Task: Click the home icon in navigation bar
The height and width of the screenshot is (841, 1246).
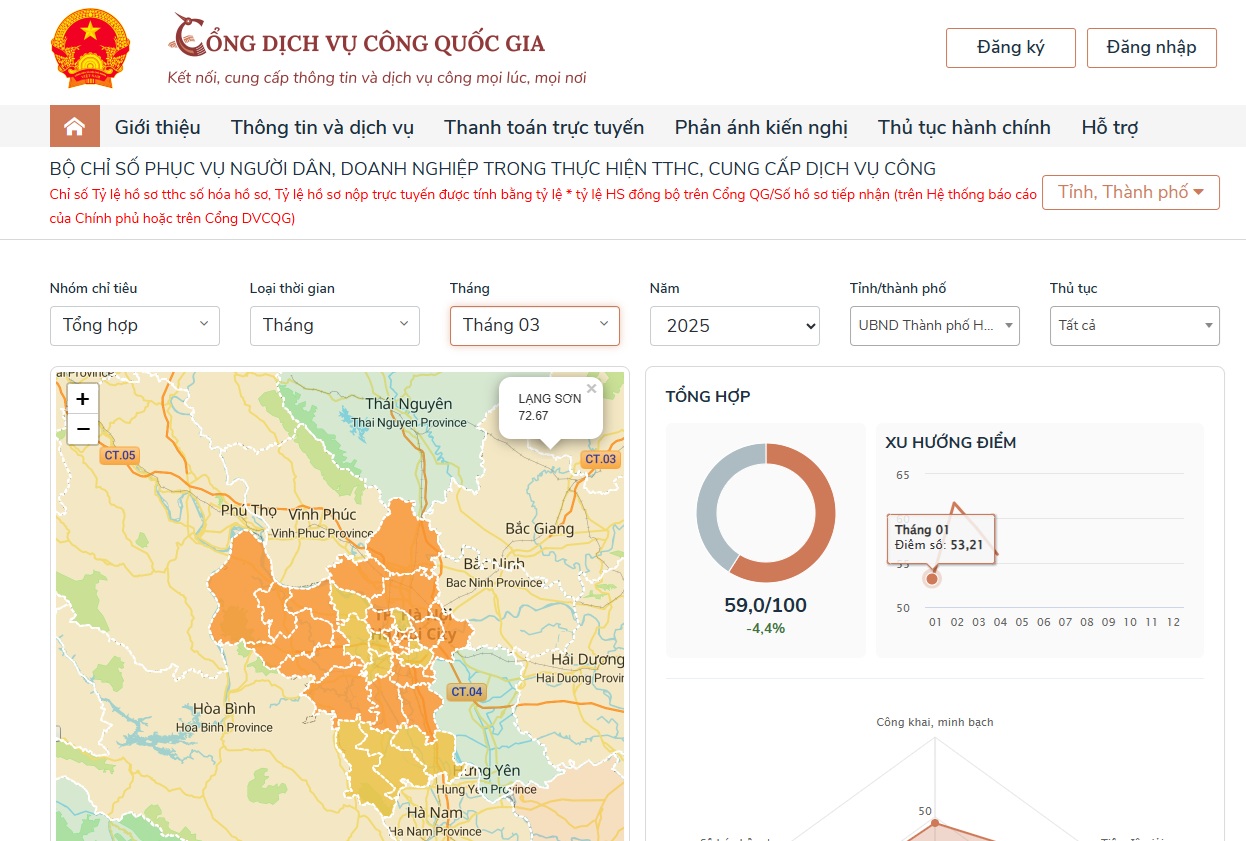Action: pos(74,127)
